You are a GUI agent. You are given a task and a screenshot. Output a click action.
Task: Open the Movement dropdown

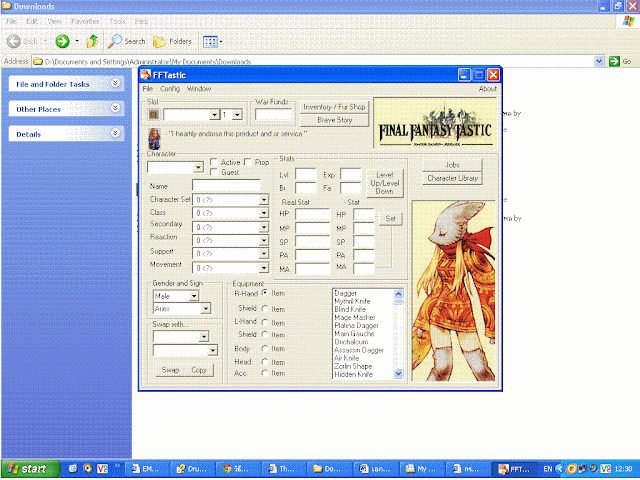pyautogui.click(x=264, y=268)
